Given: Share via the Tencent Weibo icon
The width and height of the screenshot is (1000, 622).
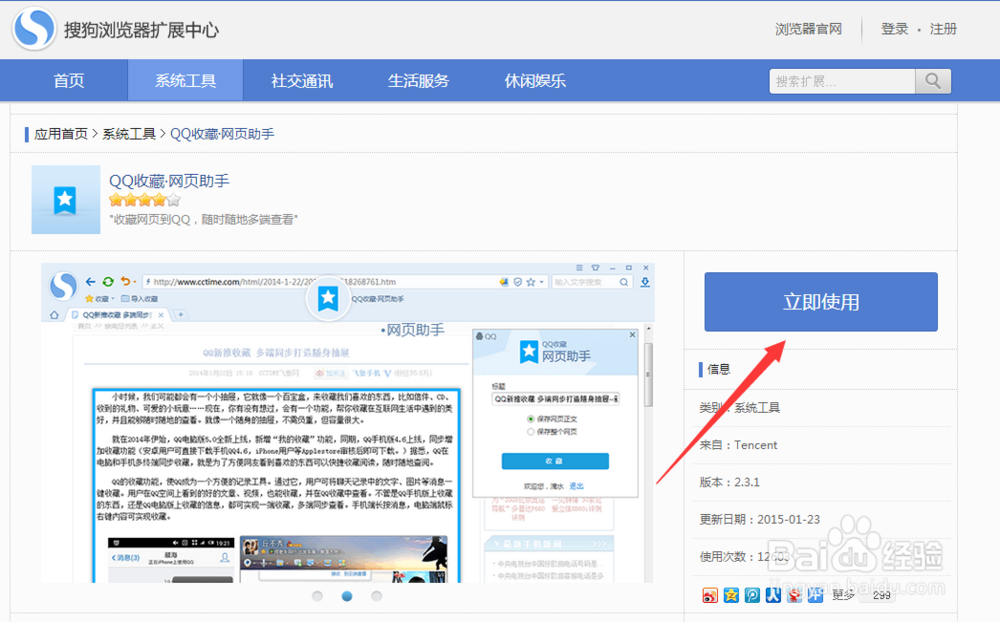Looking at the screenshot, I should tap(752, 595).
